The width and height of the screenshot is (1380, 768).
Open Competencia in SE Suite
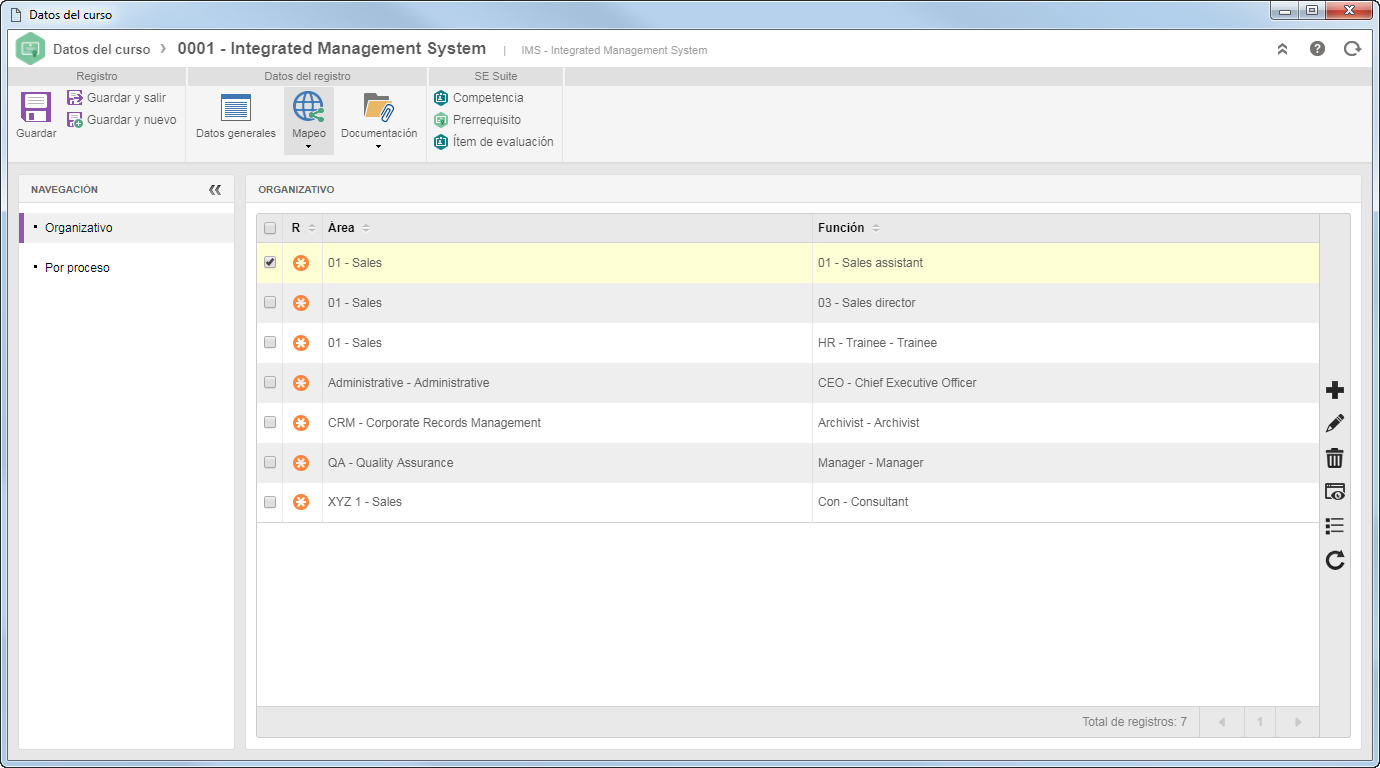478,98
